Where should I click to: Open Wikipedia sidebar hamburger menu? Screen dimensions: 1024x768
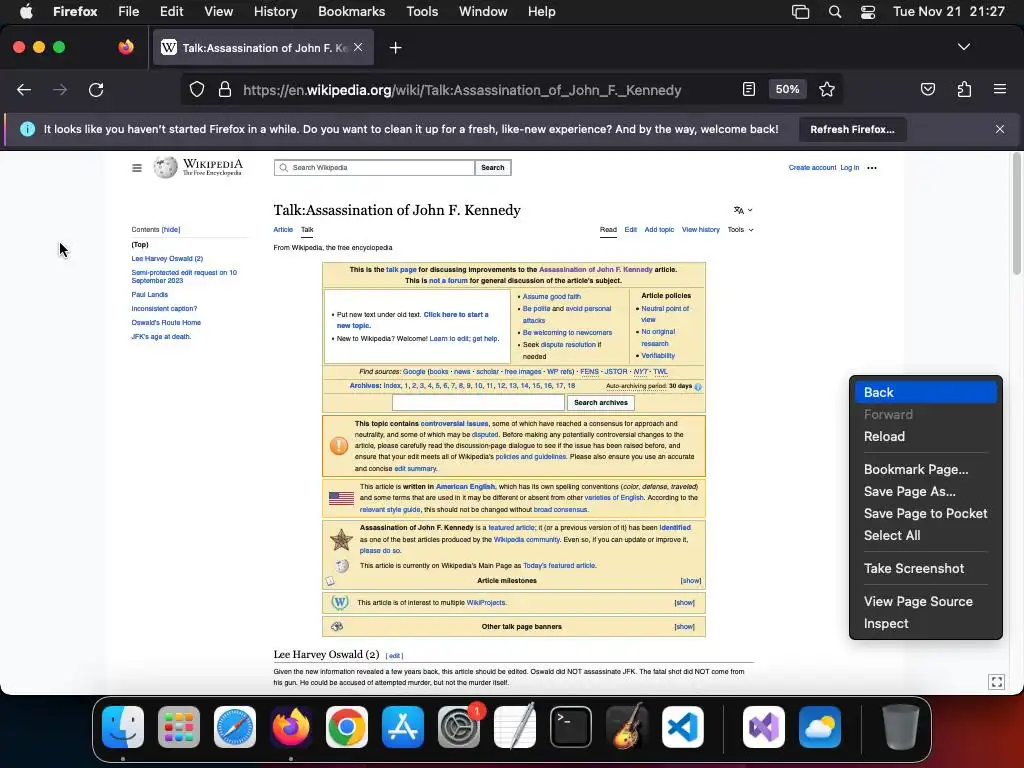[x=136, y=168]
